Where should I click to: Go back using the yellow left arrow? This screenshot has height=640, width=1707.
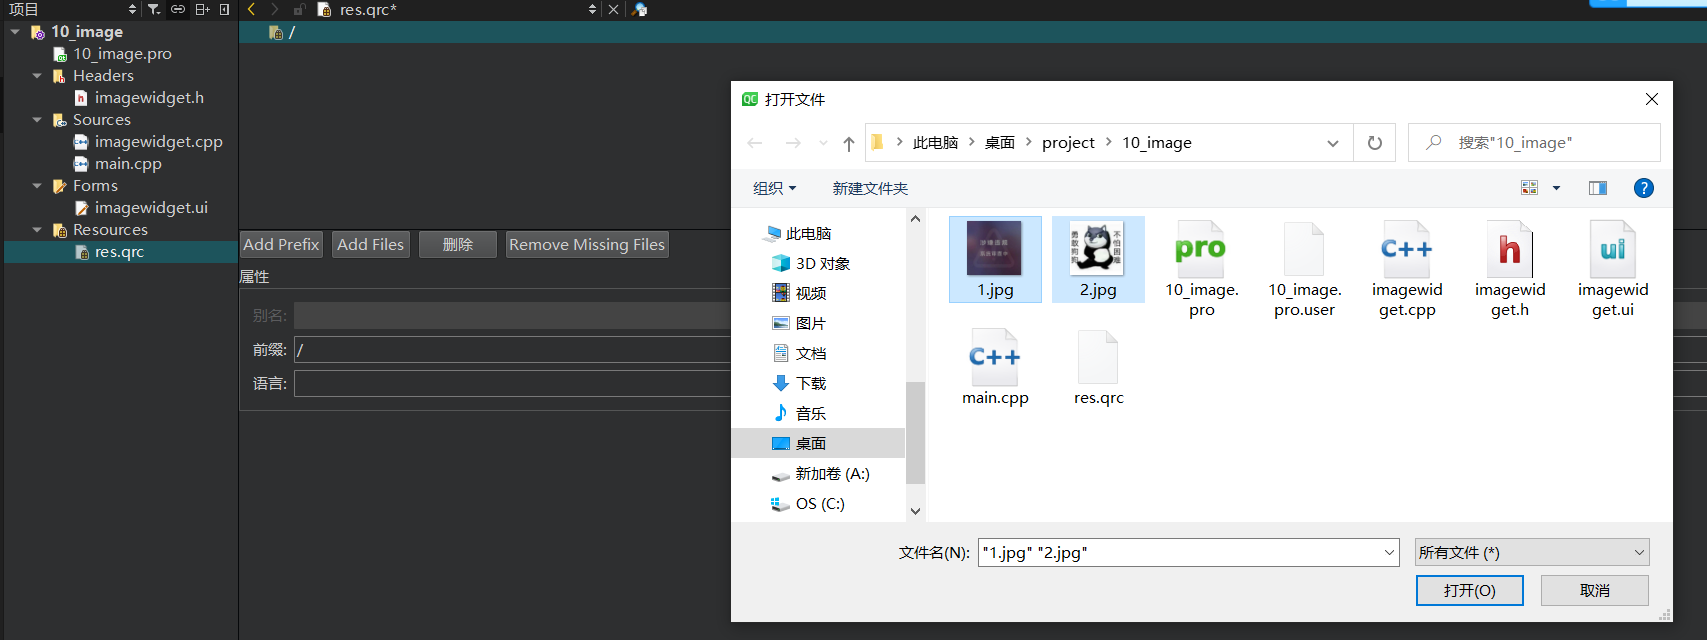[x=252, y=9]
